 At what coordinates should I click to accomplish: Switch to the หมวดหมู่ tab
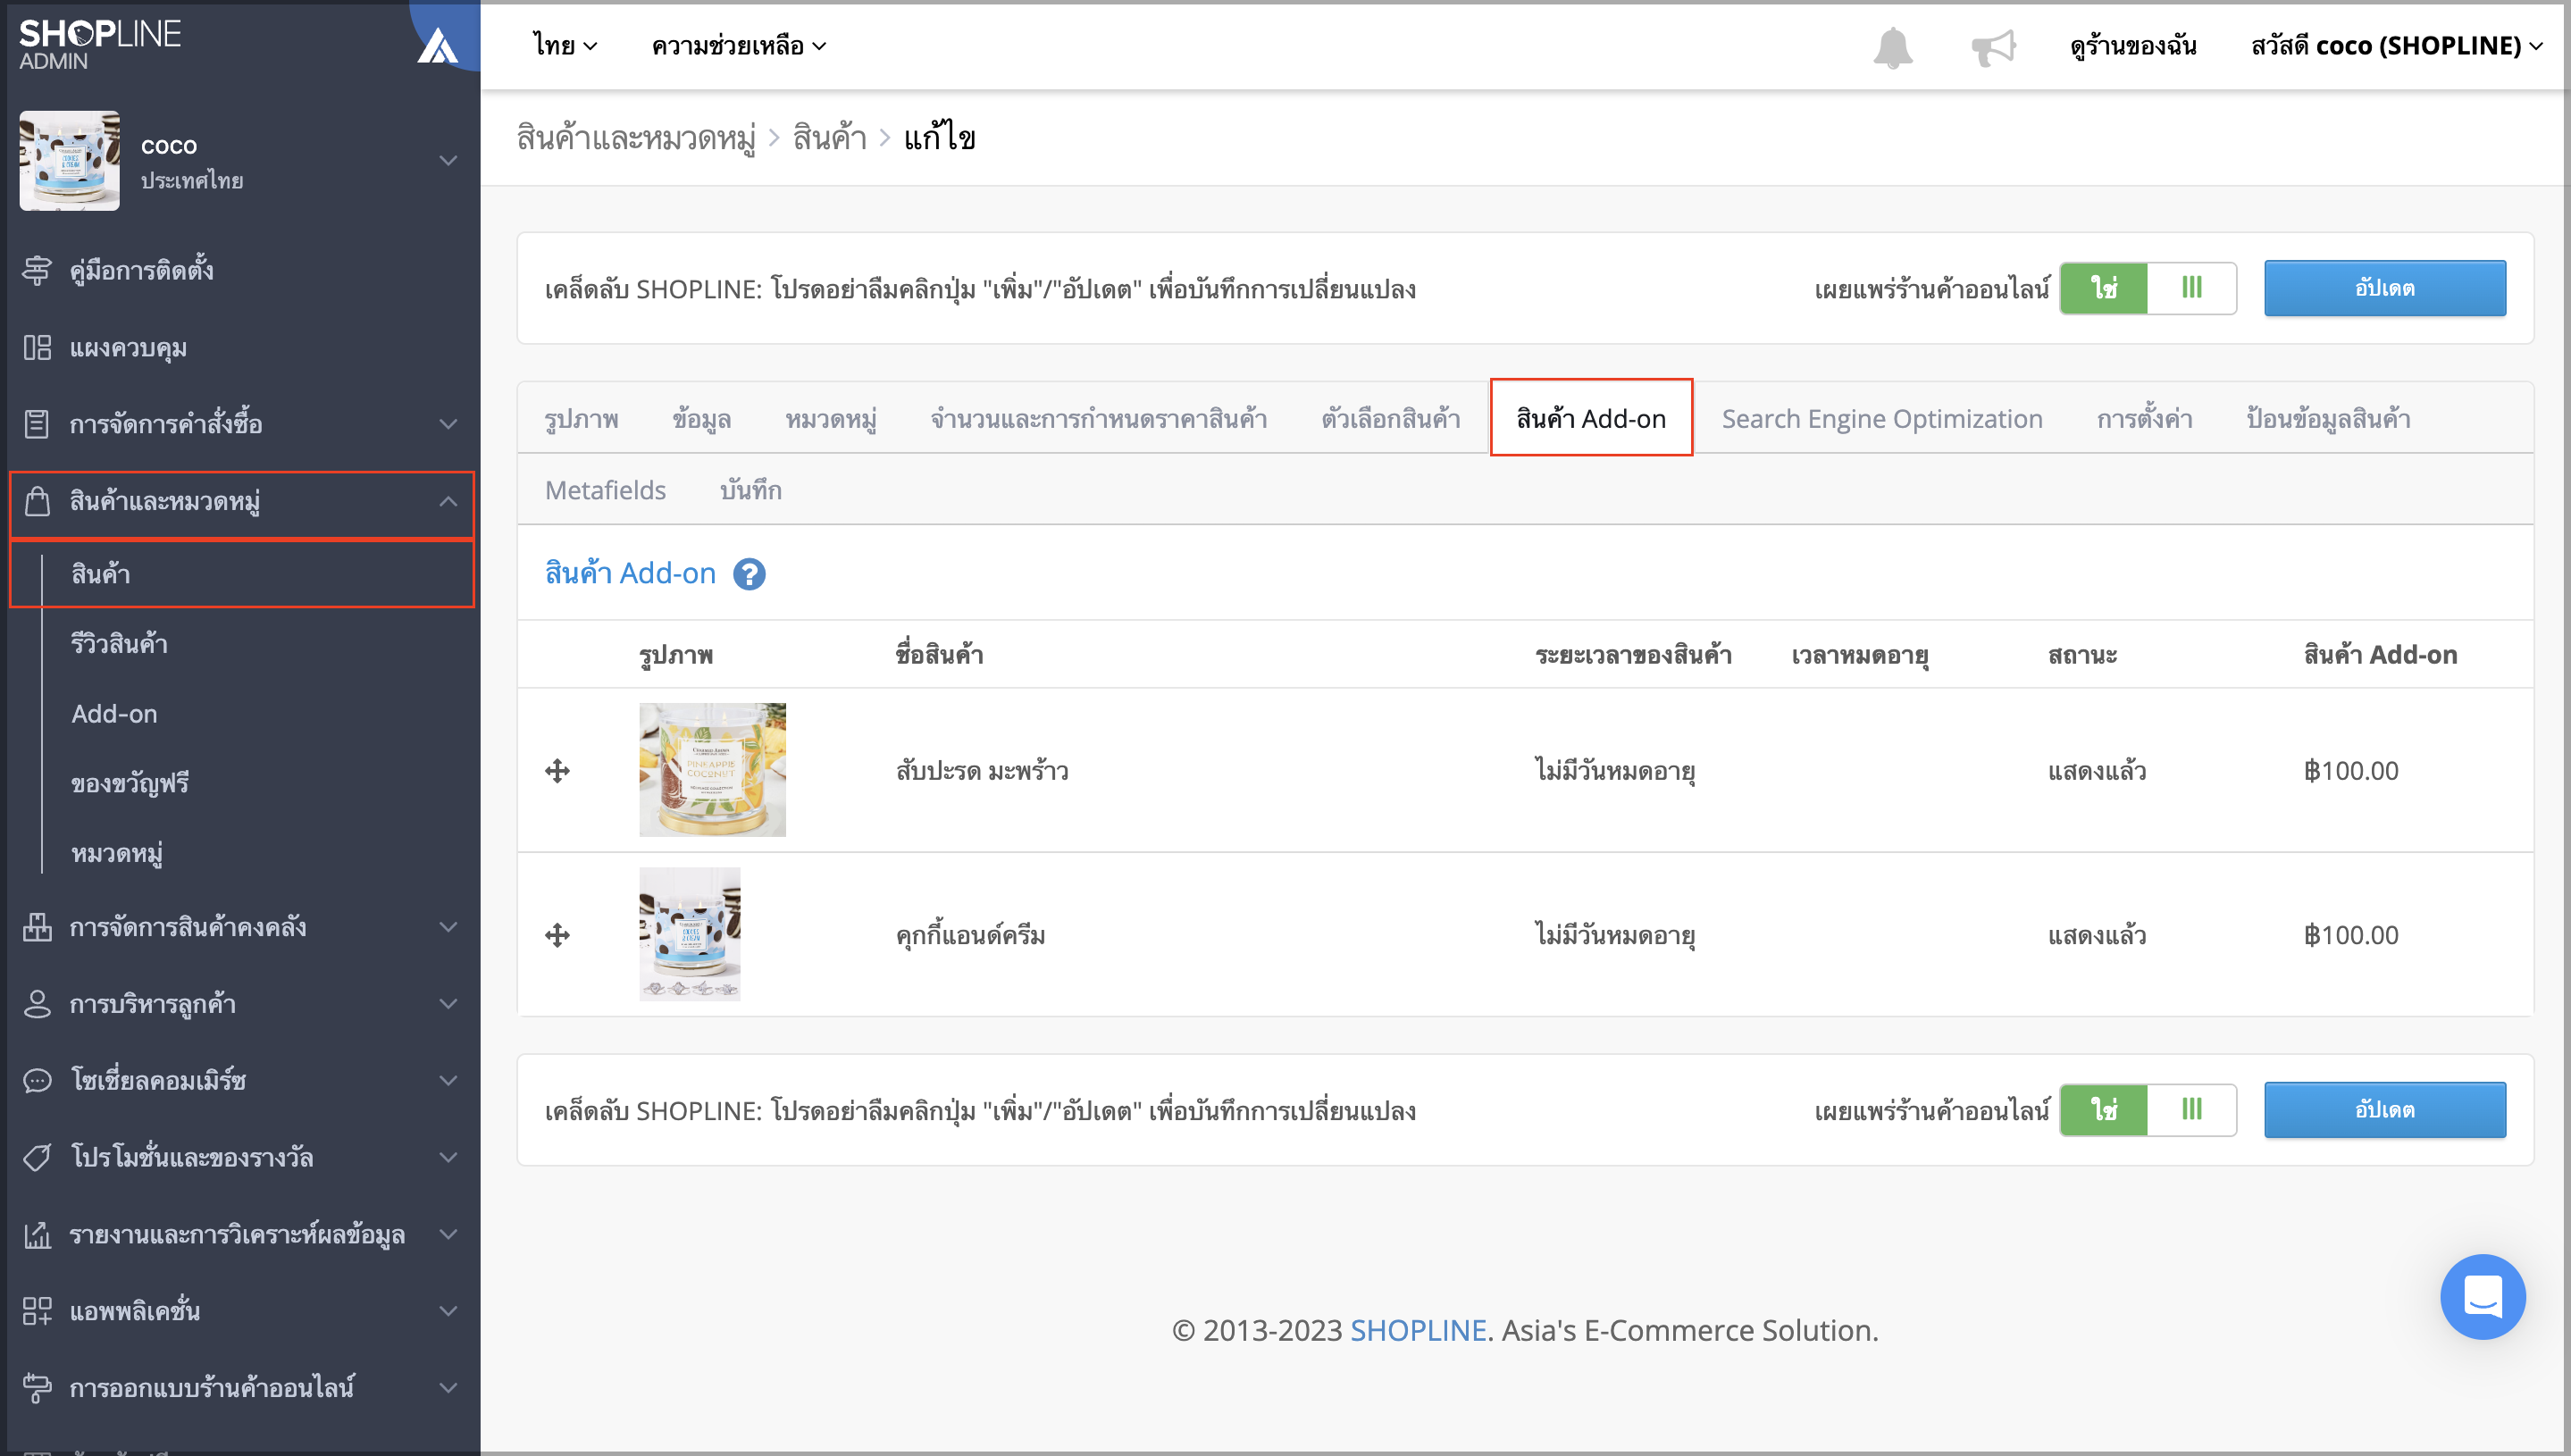(x=831, y=419)
